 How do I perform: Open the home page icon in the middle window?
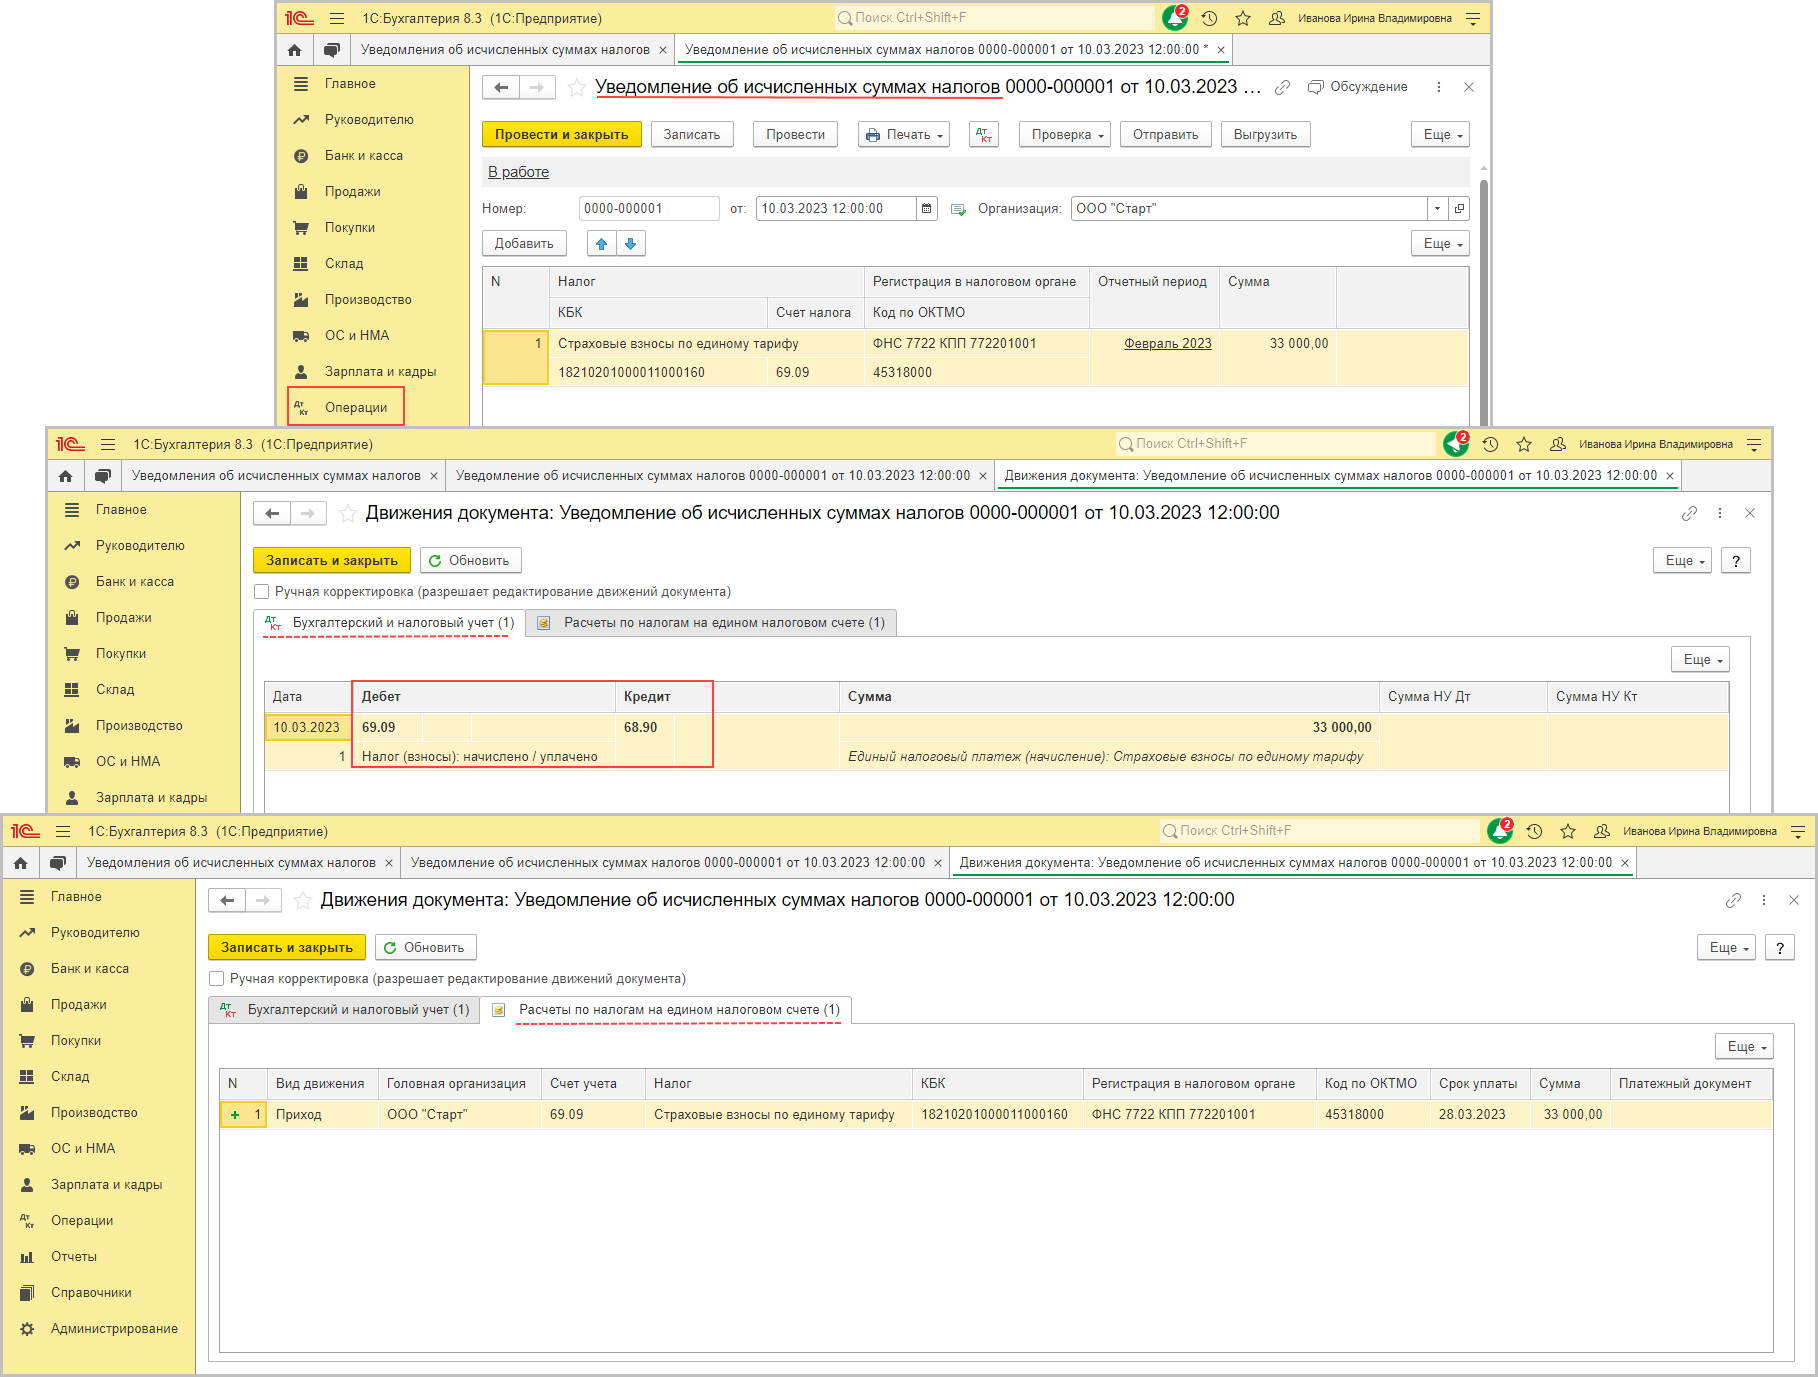click(x=65, y=476)
